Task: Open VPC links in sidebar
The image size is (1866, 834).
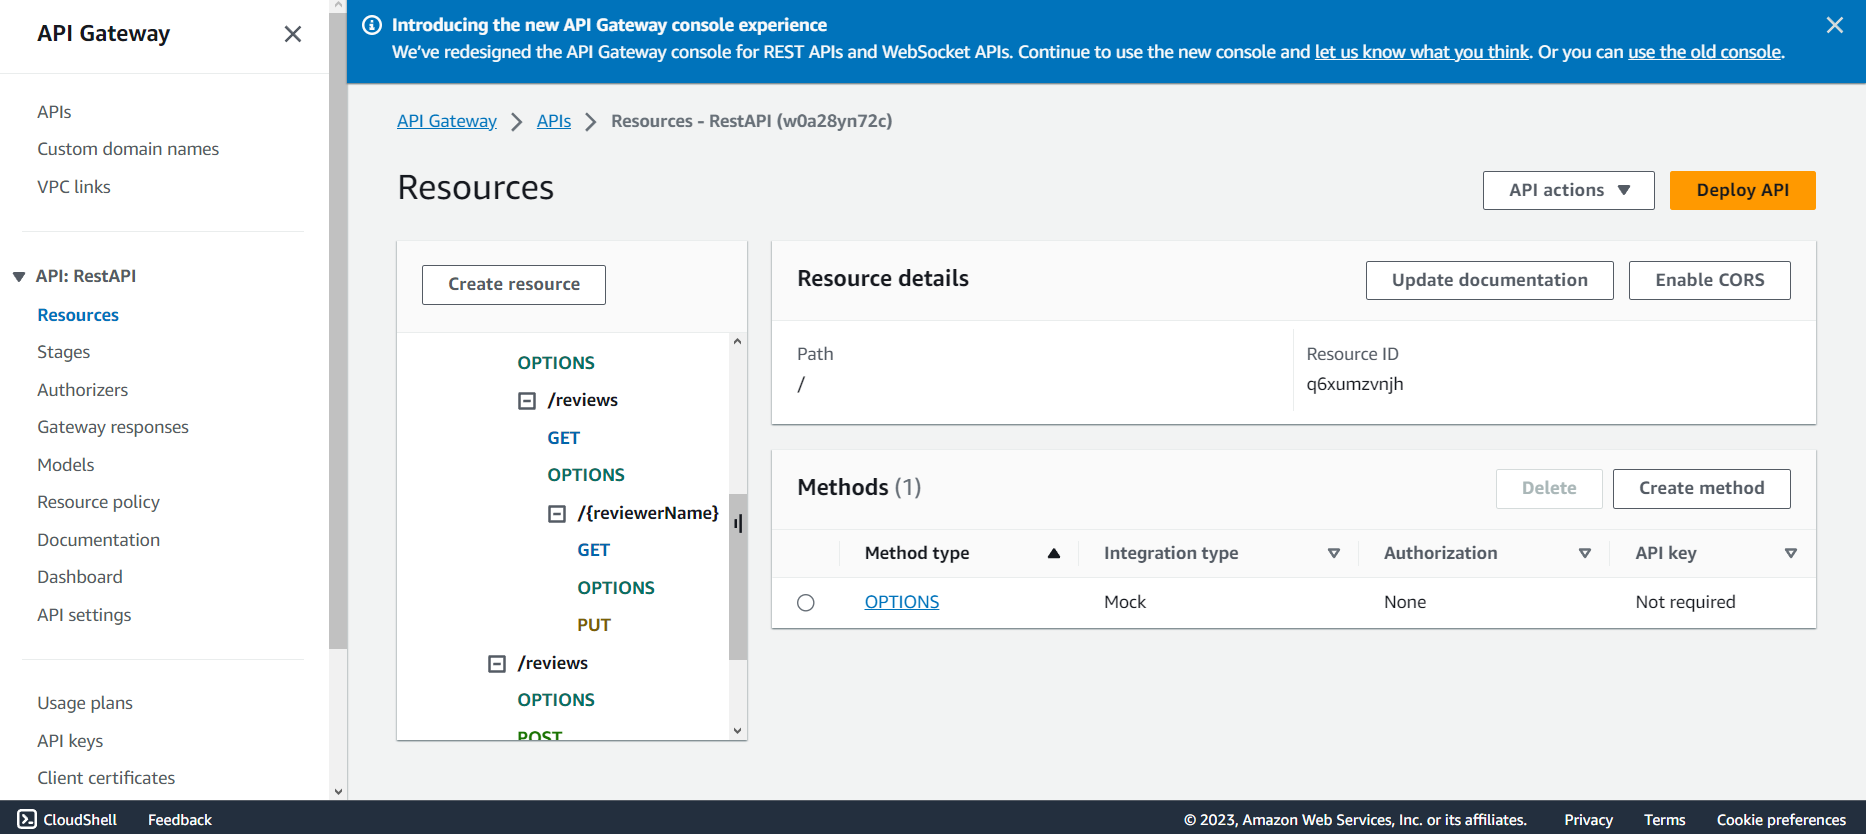Action: (74, 187)
